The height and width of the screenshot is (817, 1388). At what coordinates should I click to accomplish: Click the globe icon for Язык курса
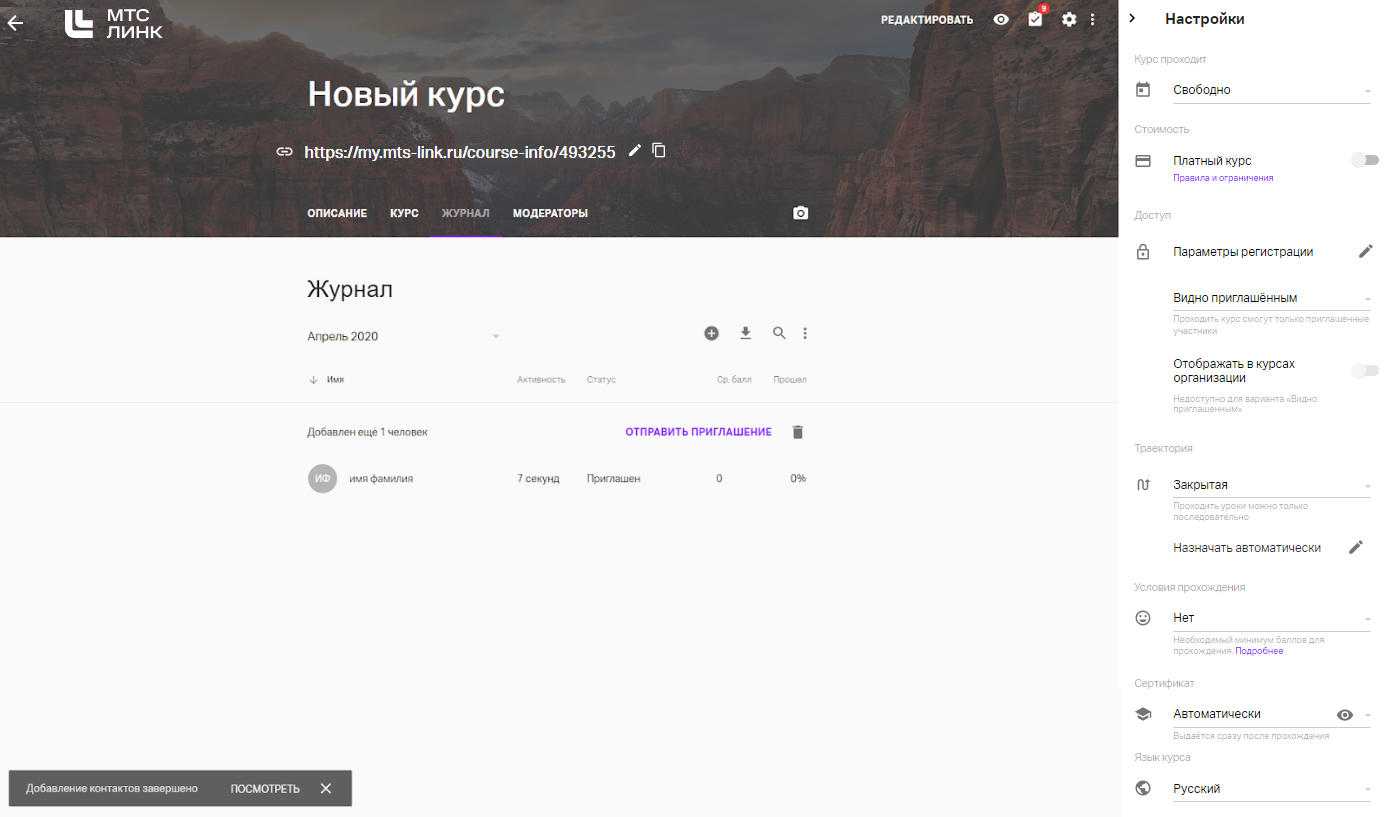[x=1143, y=789]
